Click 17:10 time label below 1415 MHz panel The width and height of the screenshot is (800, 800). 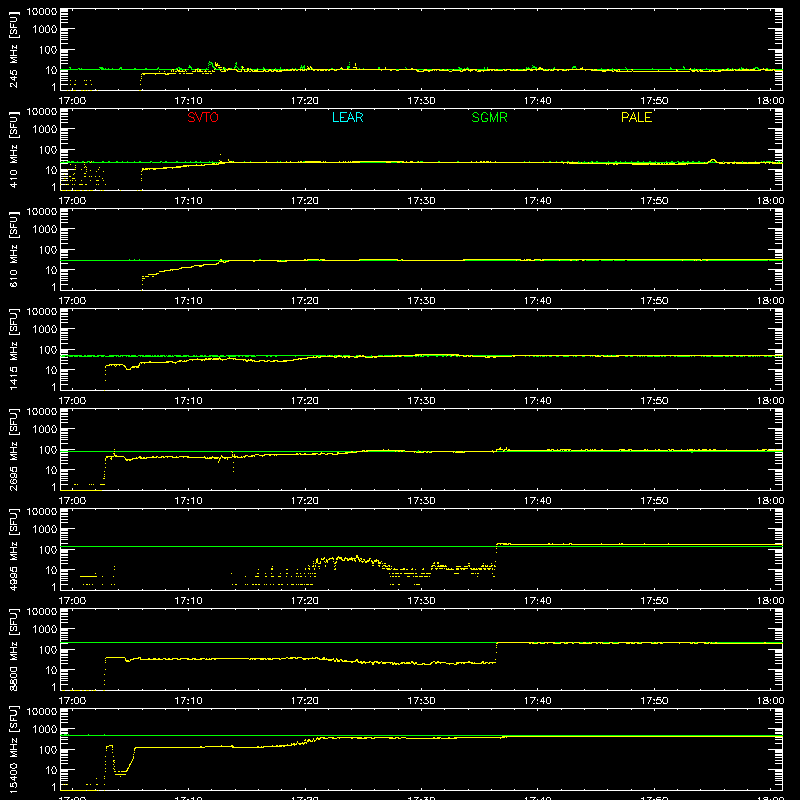[x=188, y=401]
